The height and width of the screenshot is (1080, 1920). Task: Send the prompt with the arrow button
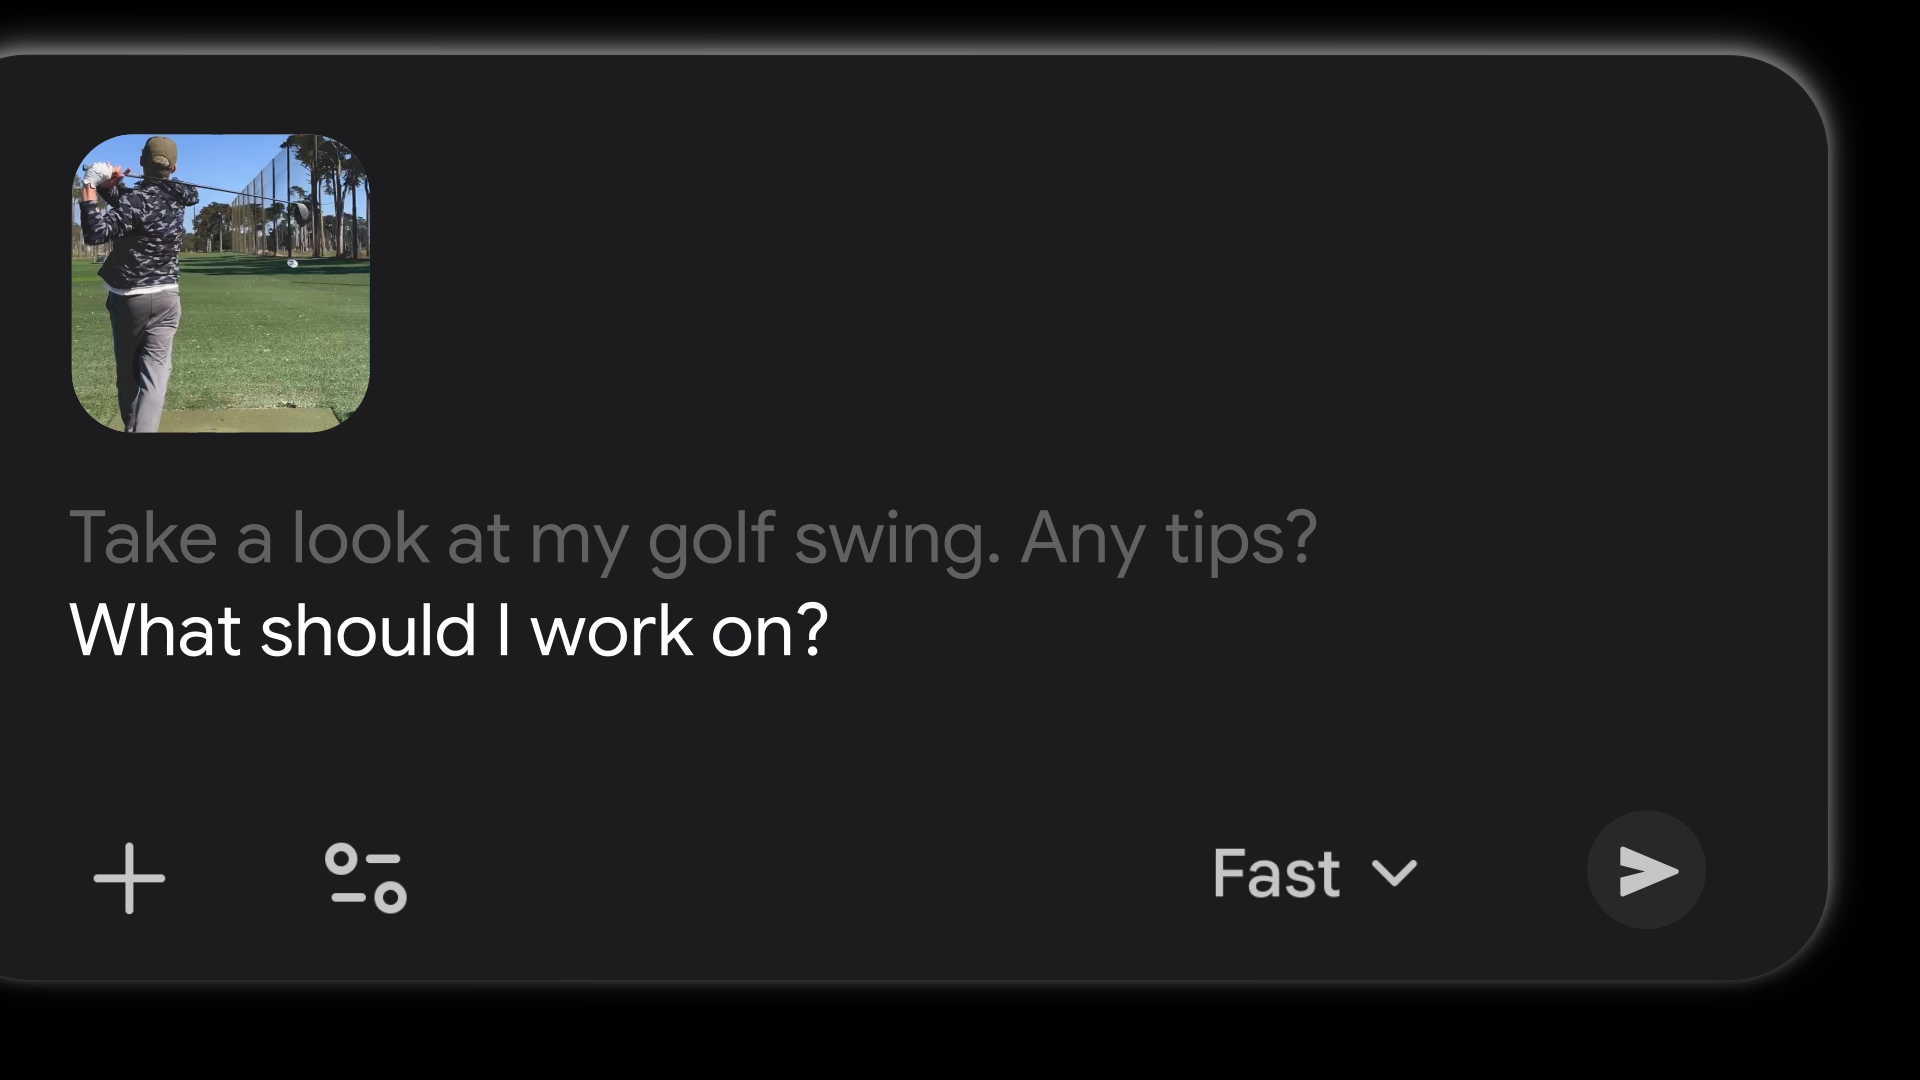(1646, 870)
